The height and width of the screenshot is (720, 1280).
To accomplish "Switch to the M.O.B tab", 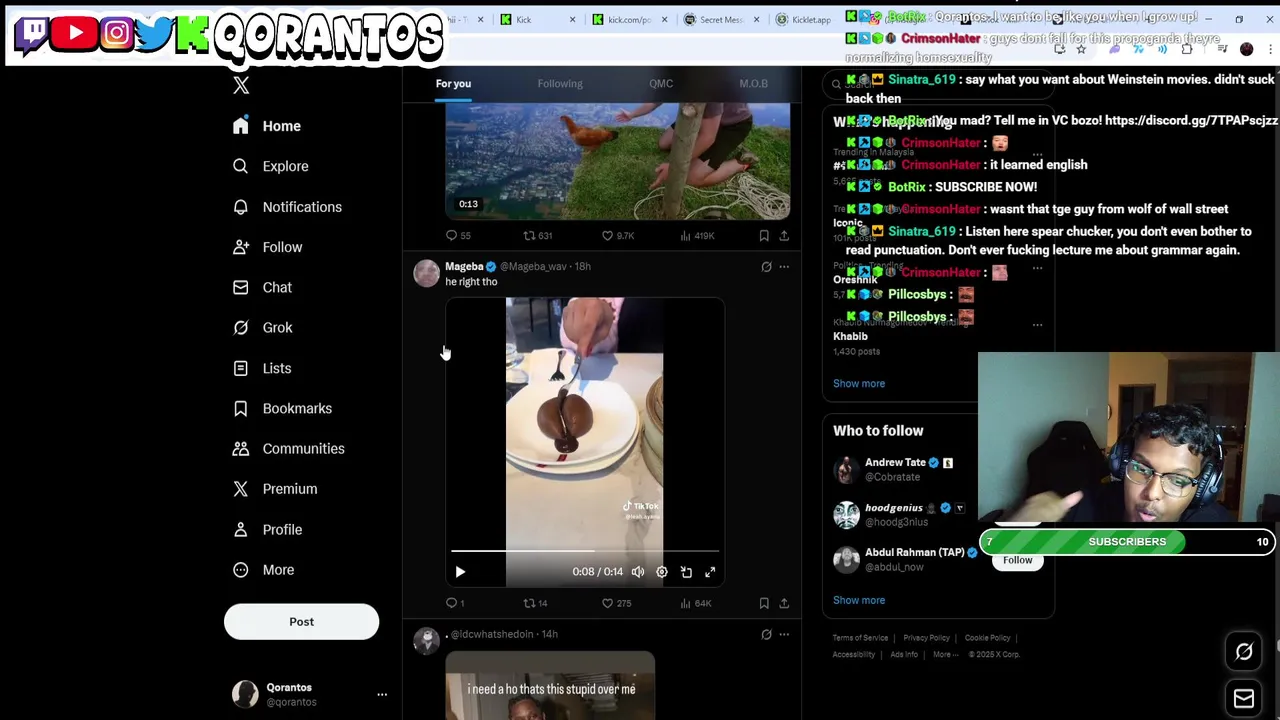I will pos(753,84).
